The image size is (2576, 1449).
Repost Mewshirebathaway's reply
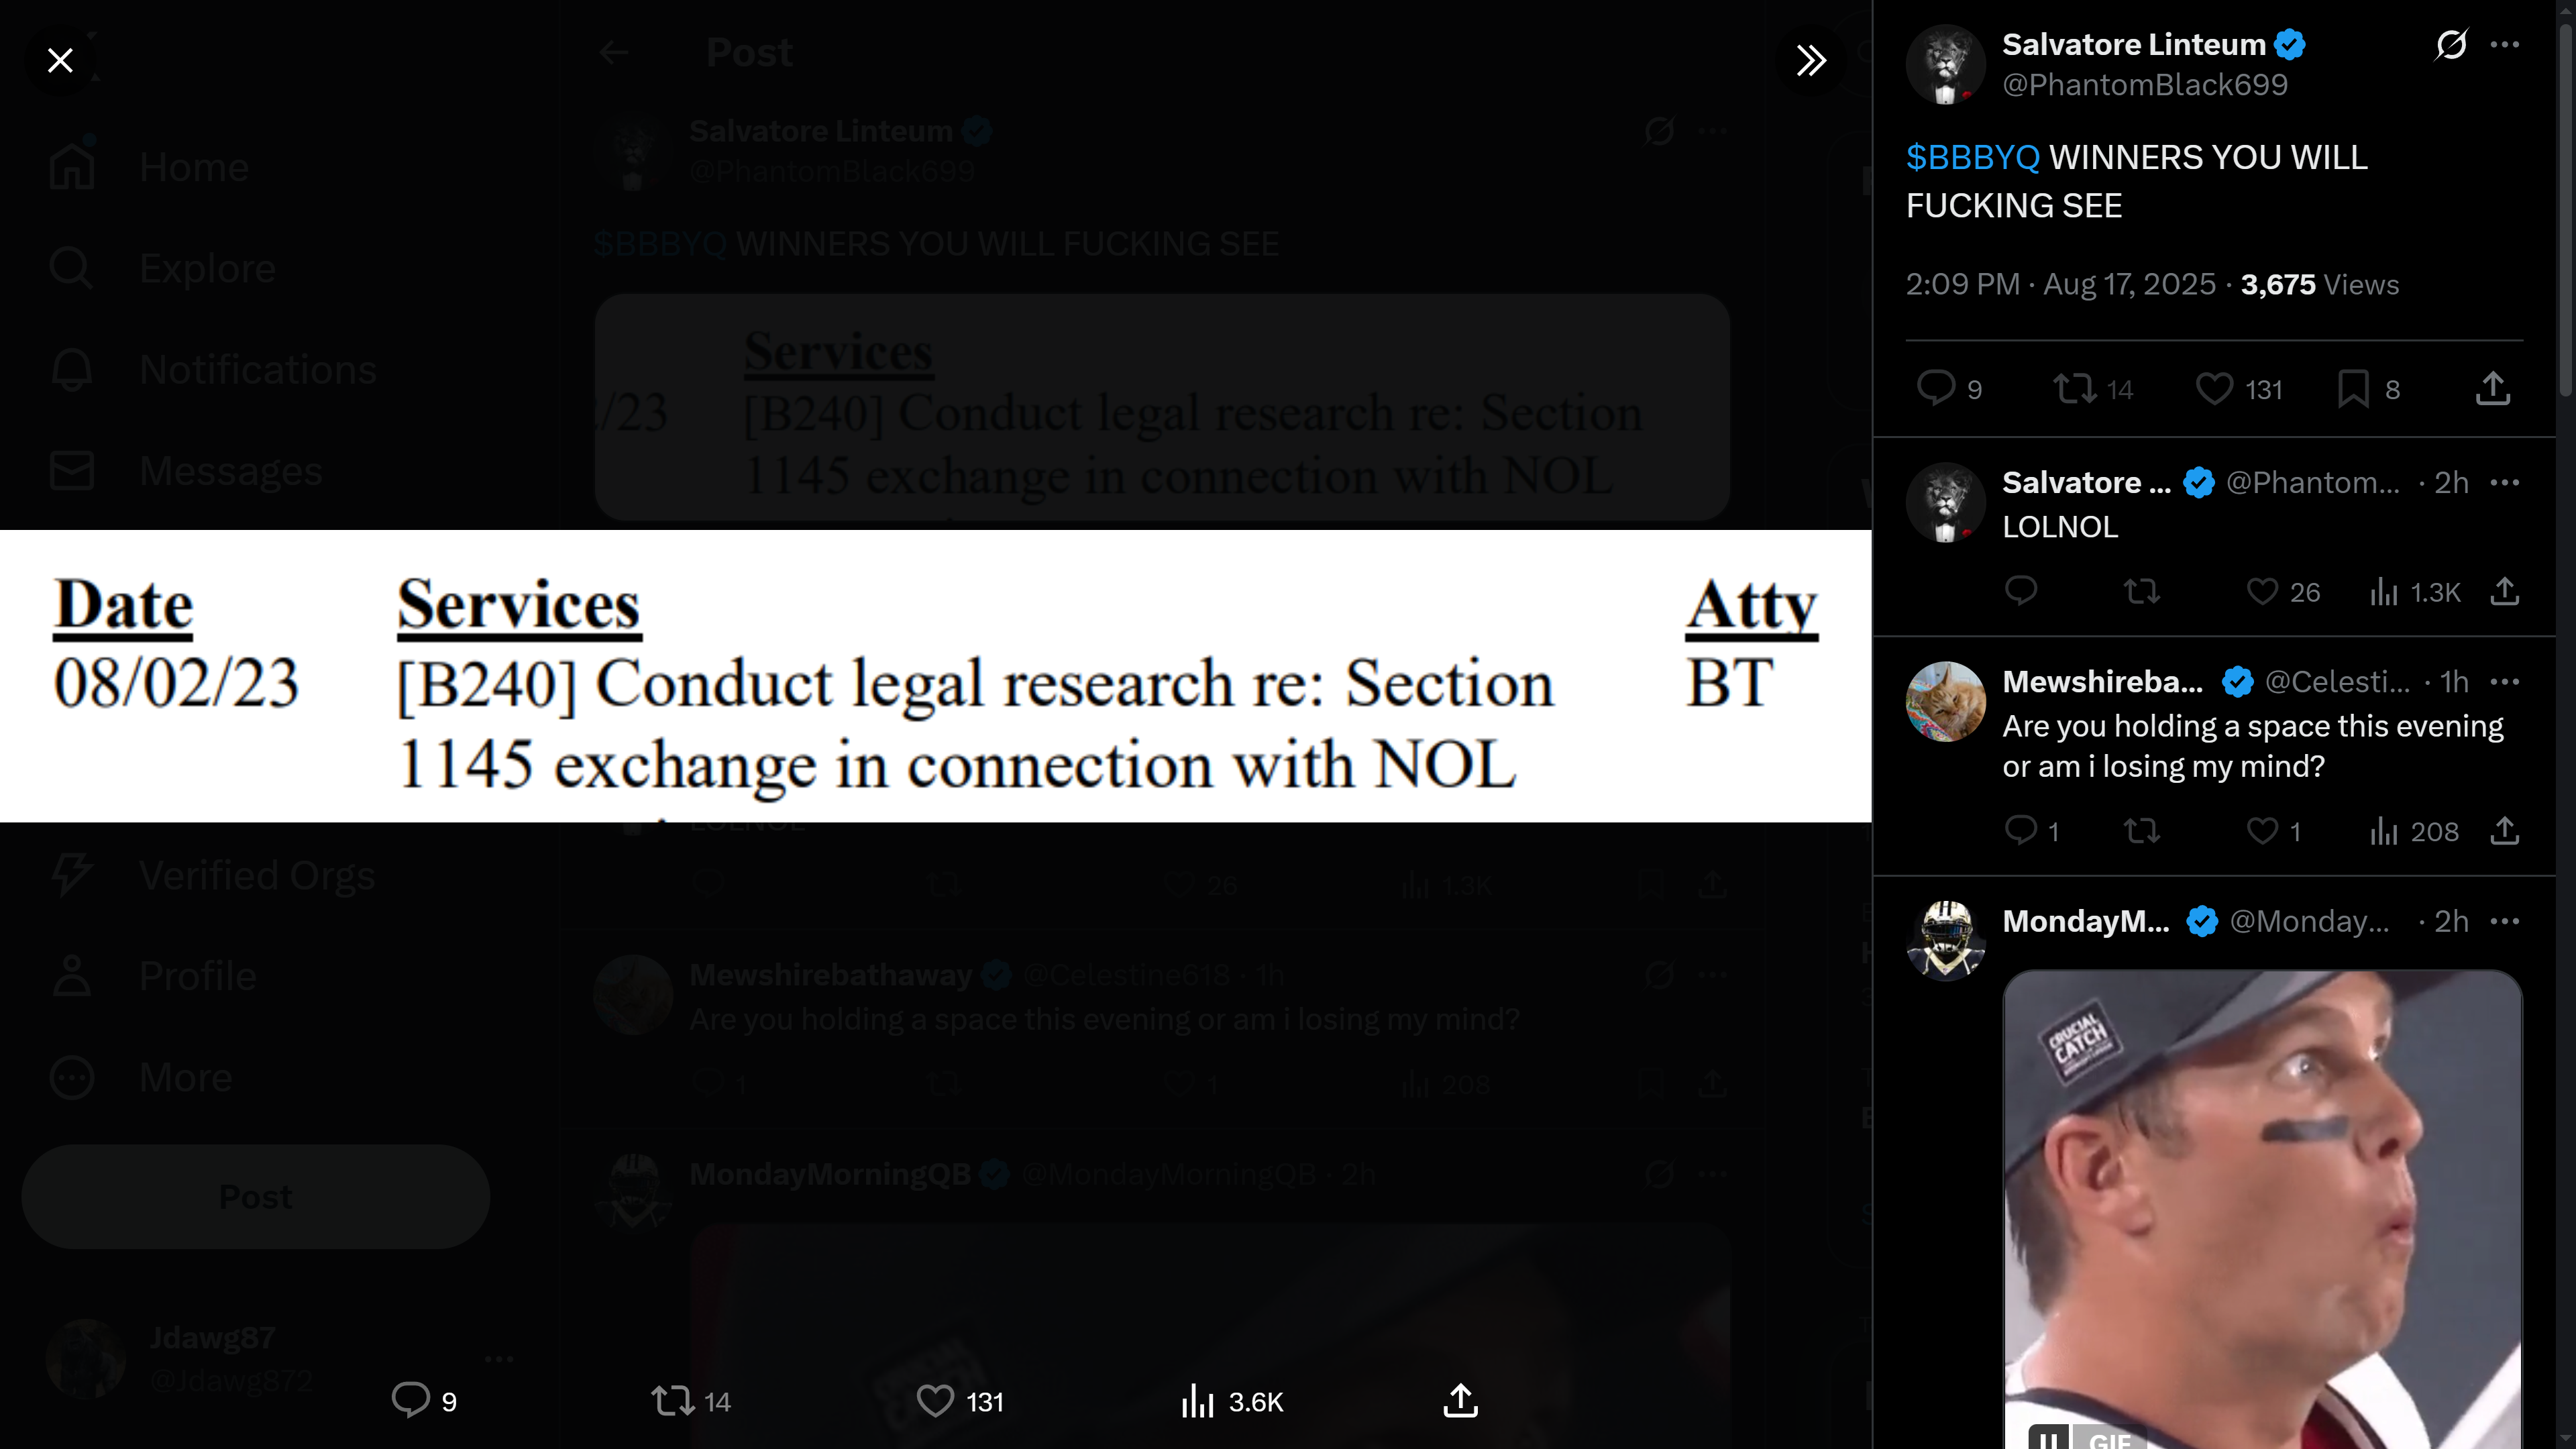coord(2141,831)
